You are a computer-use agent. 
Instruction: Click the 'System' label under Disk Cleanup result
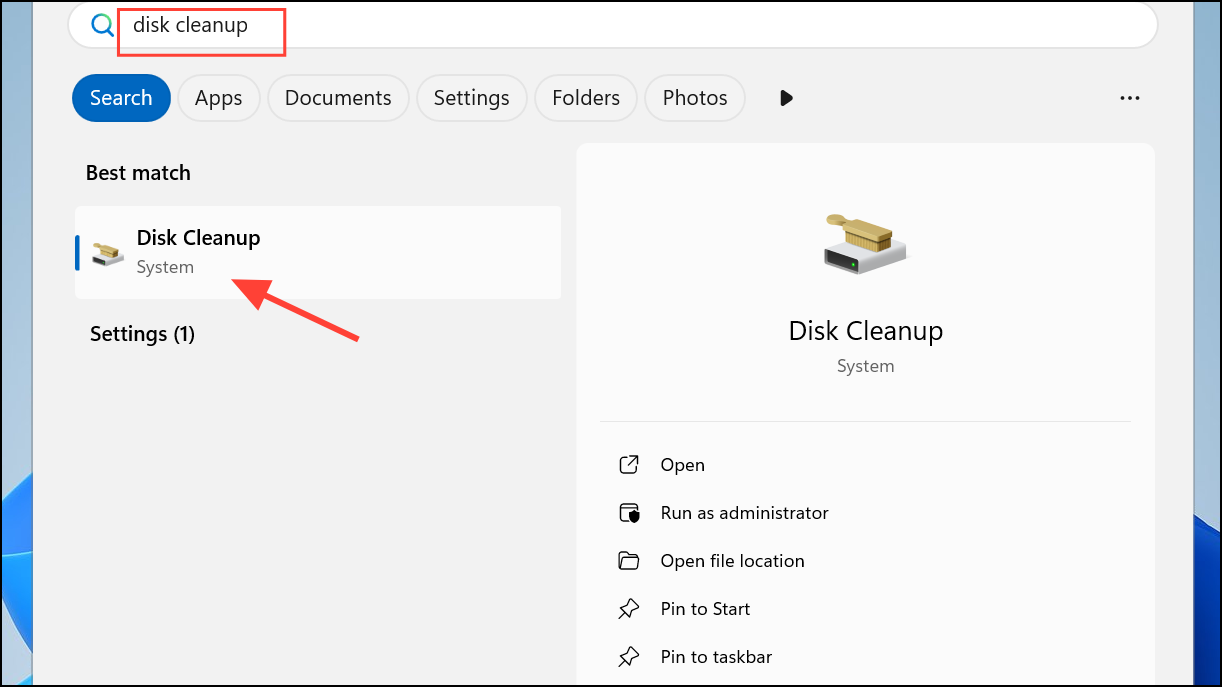coord(165,268)
